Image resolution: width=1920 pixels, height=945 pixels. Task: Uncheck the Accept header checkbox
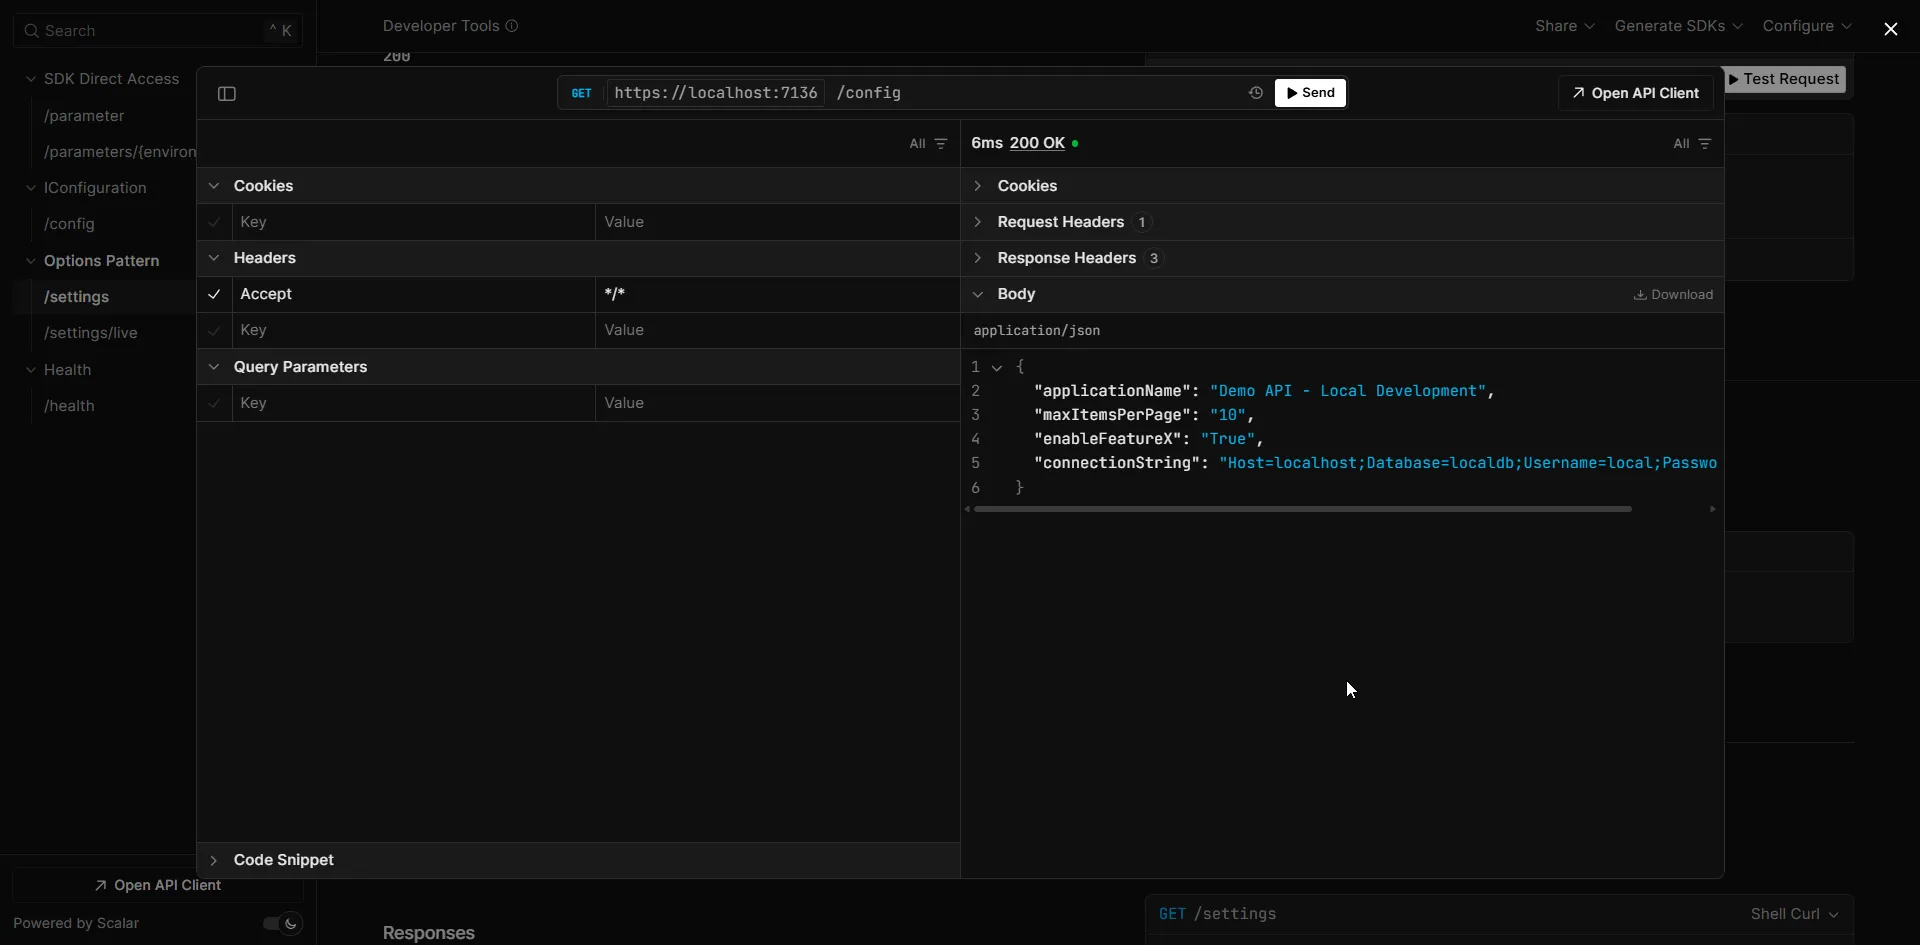click(x=214, y=293)
